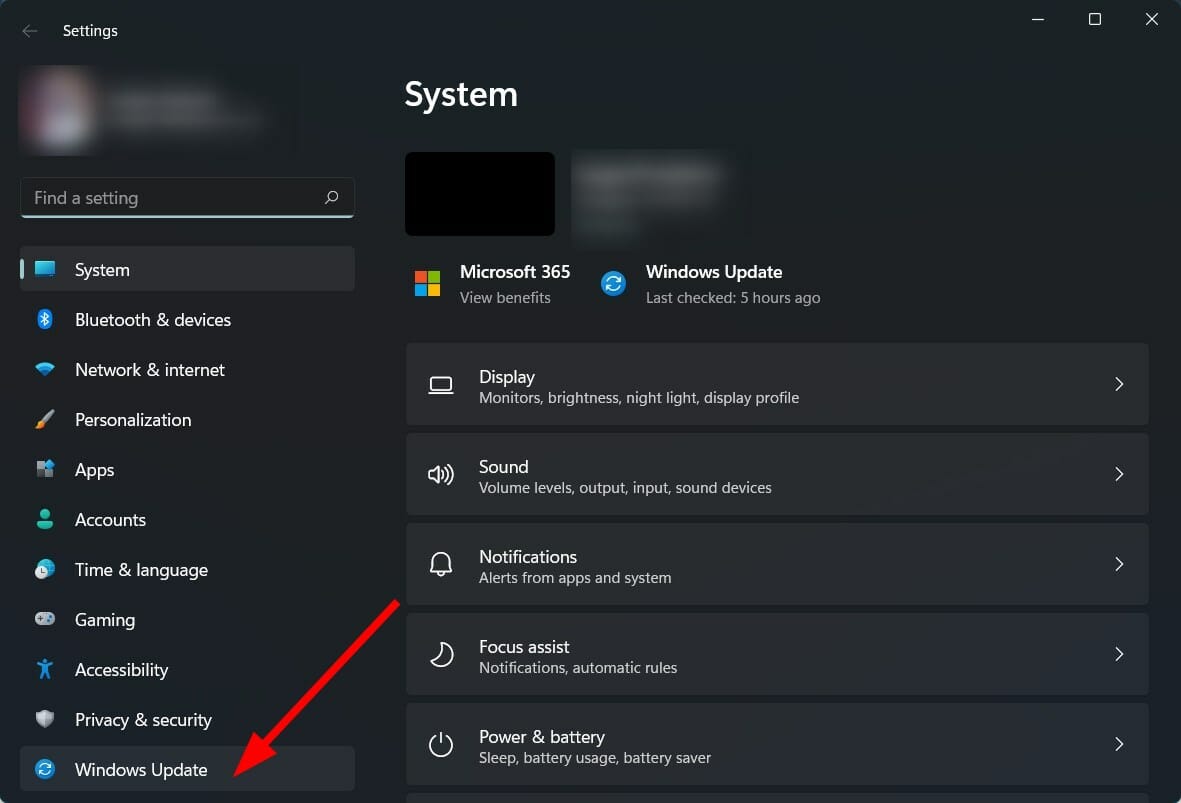Click the Time & language clock icon

(x=45, y=569)
